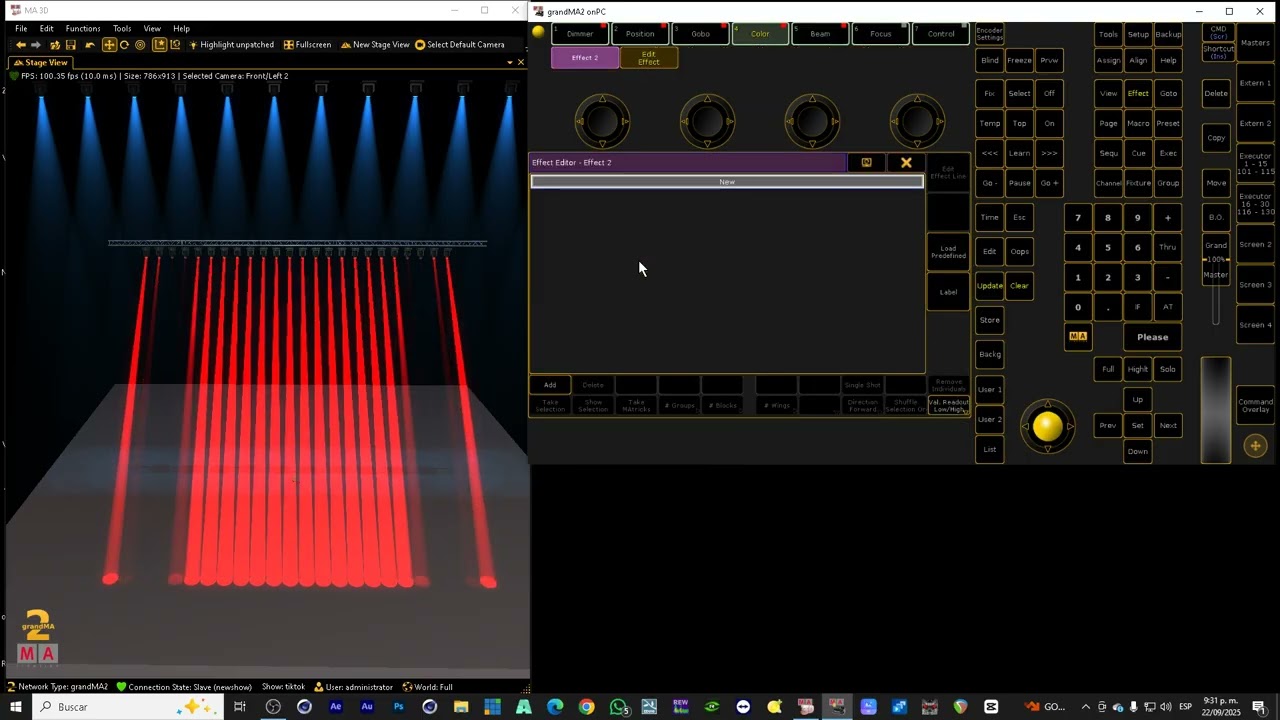The height and width of the screenshot is (720, 1280).
Task: Click the Effect key on command section
Action: [x=1138, y=93]
